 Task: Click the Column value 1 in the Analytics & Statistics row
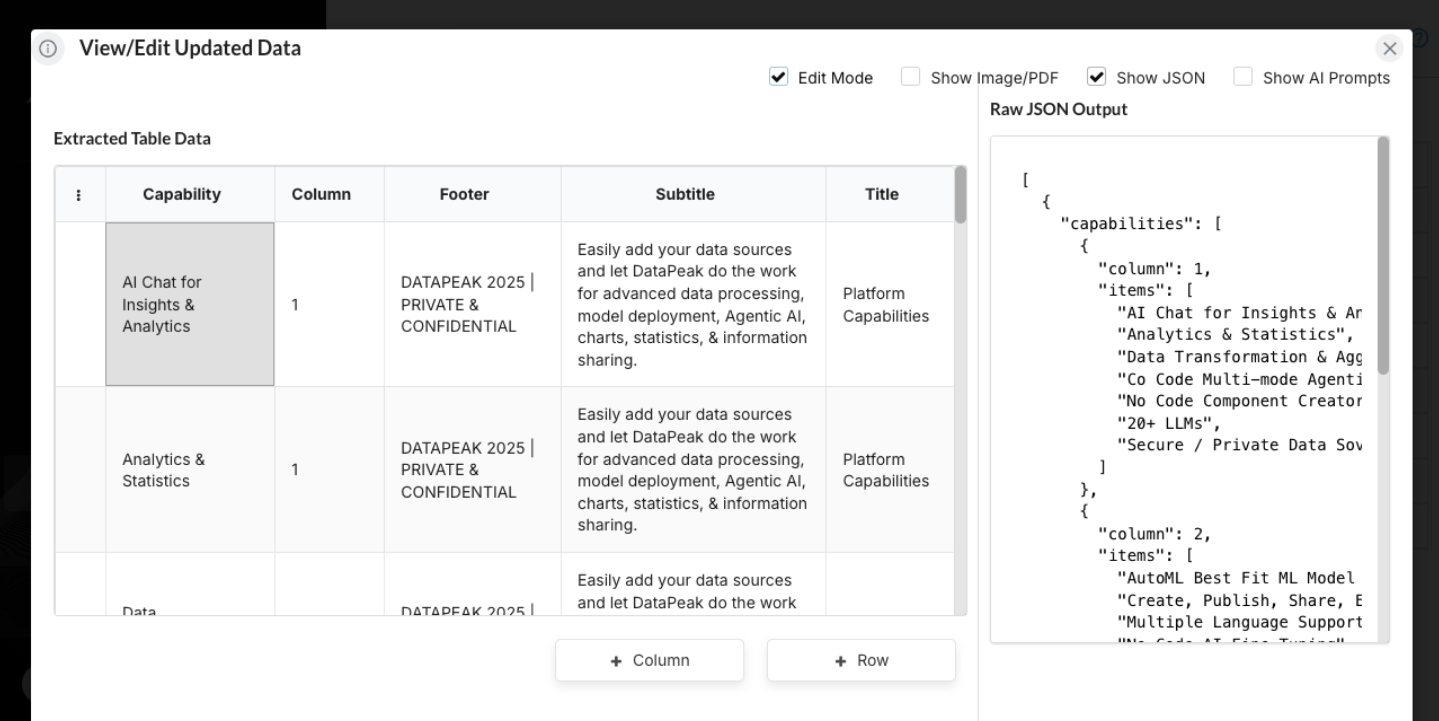330,470
